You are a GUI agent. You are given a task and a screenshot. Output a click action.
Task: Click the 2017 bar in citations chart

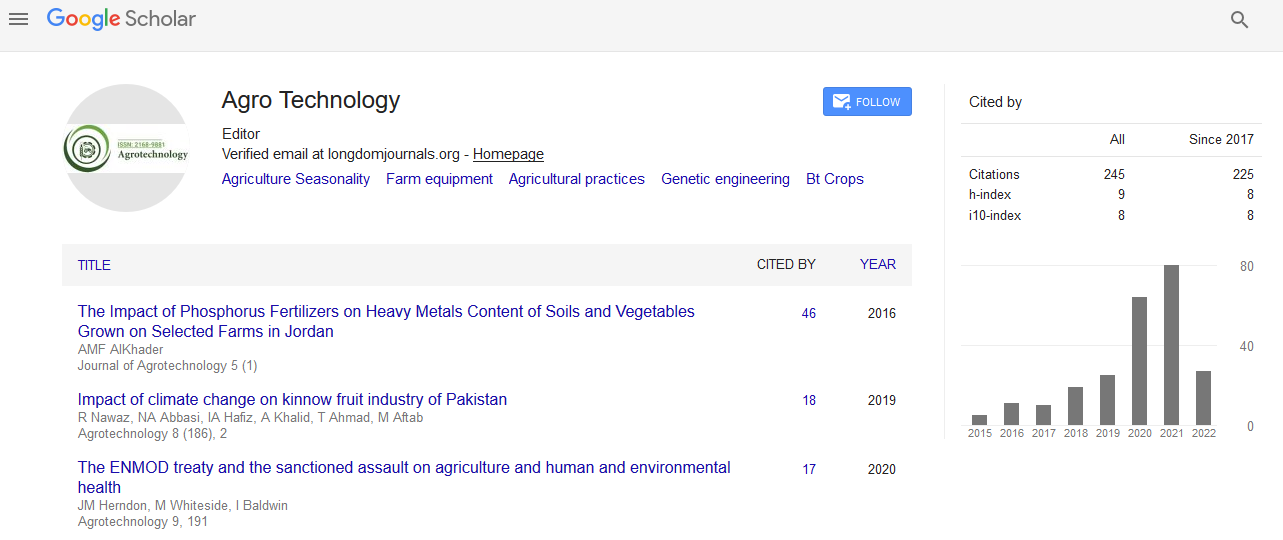[x=1043, y=415]
